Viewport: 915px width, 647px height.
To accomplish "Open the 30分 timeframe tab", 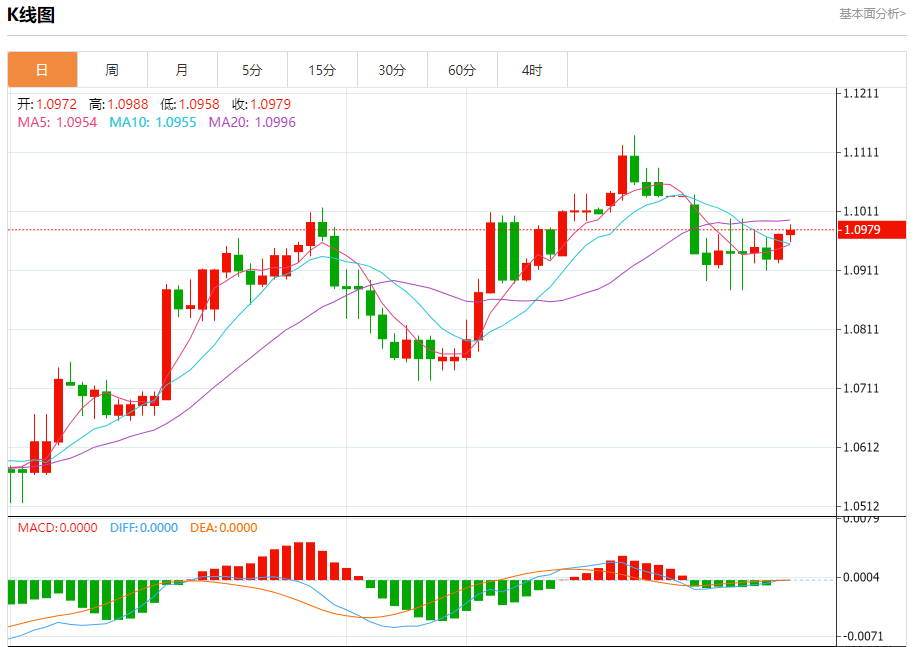I will [x=393, y=69].
